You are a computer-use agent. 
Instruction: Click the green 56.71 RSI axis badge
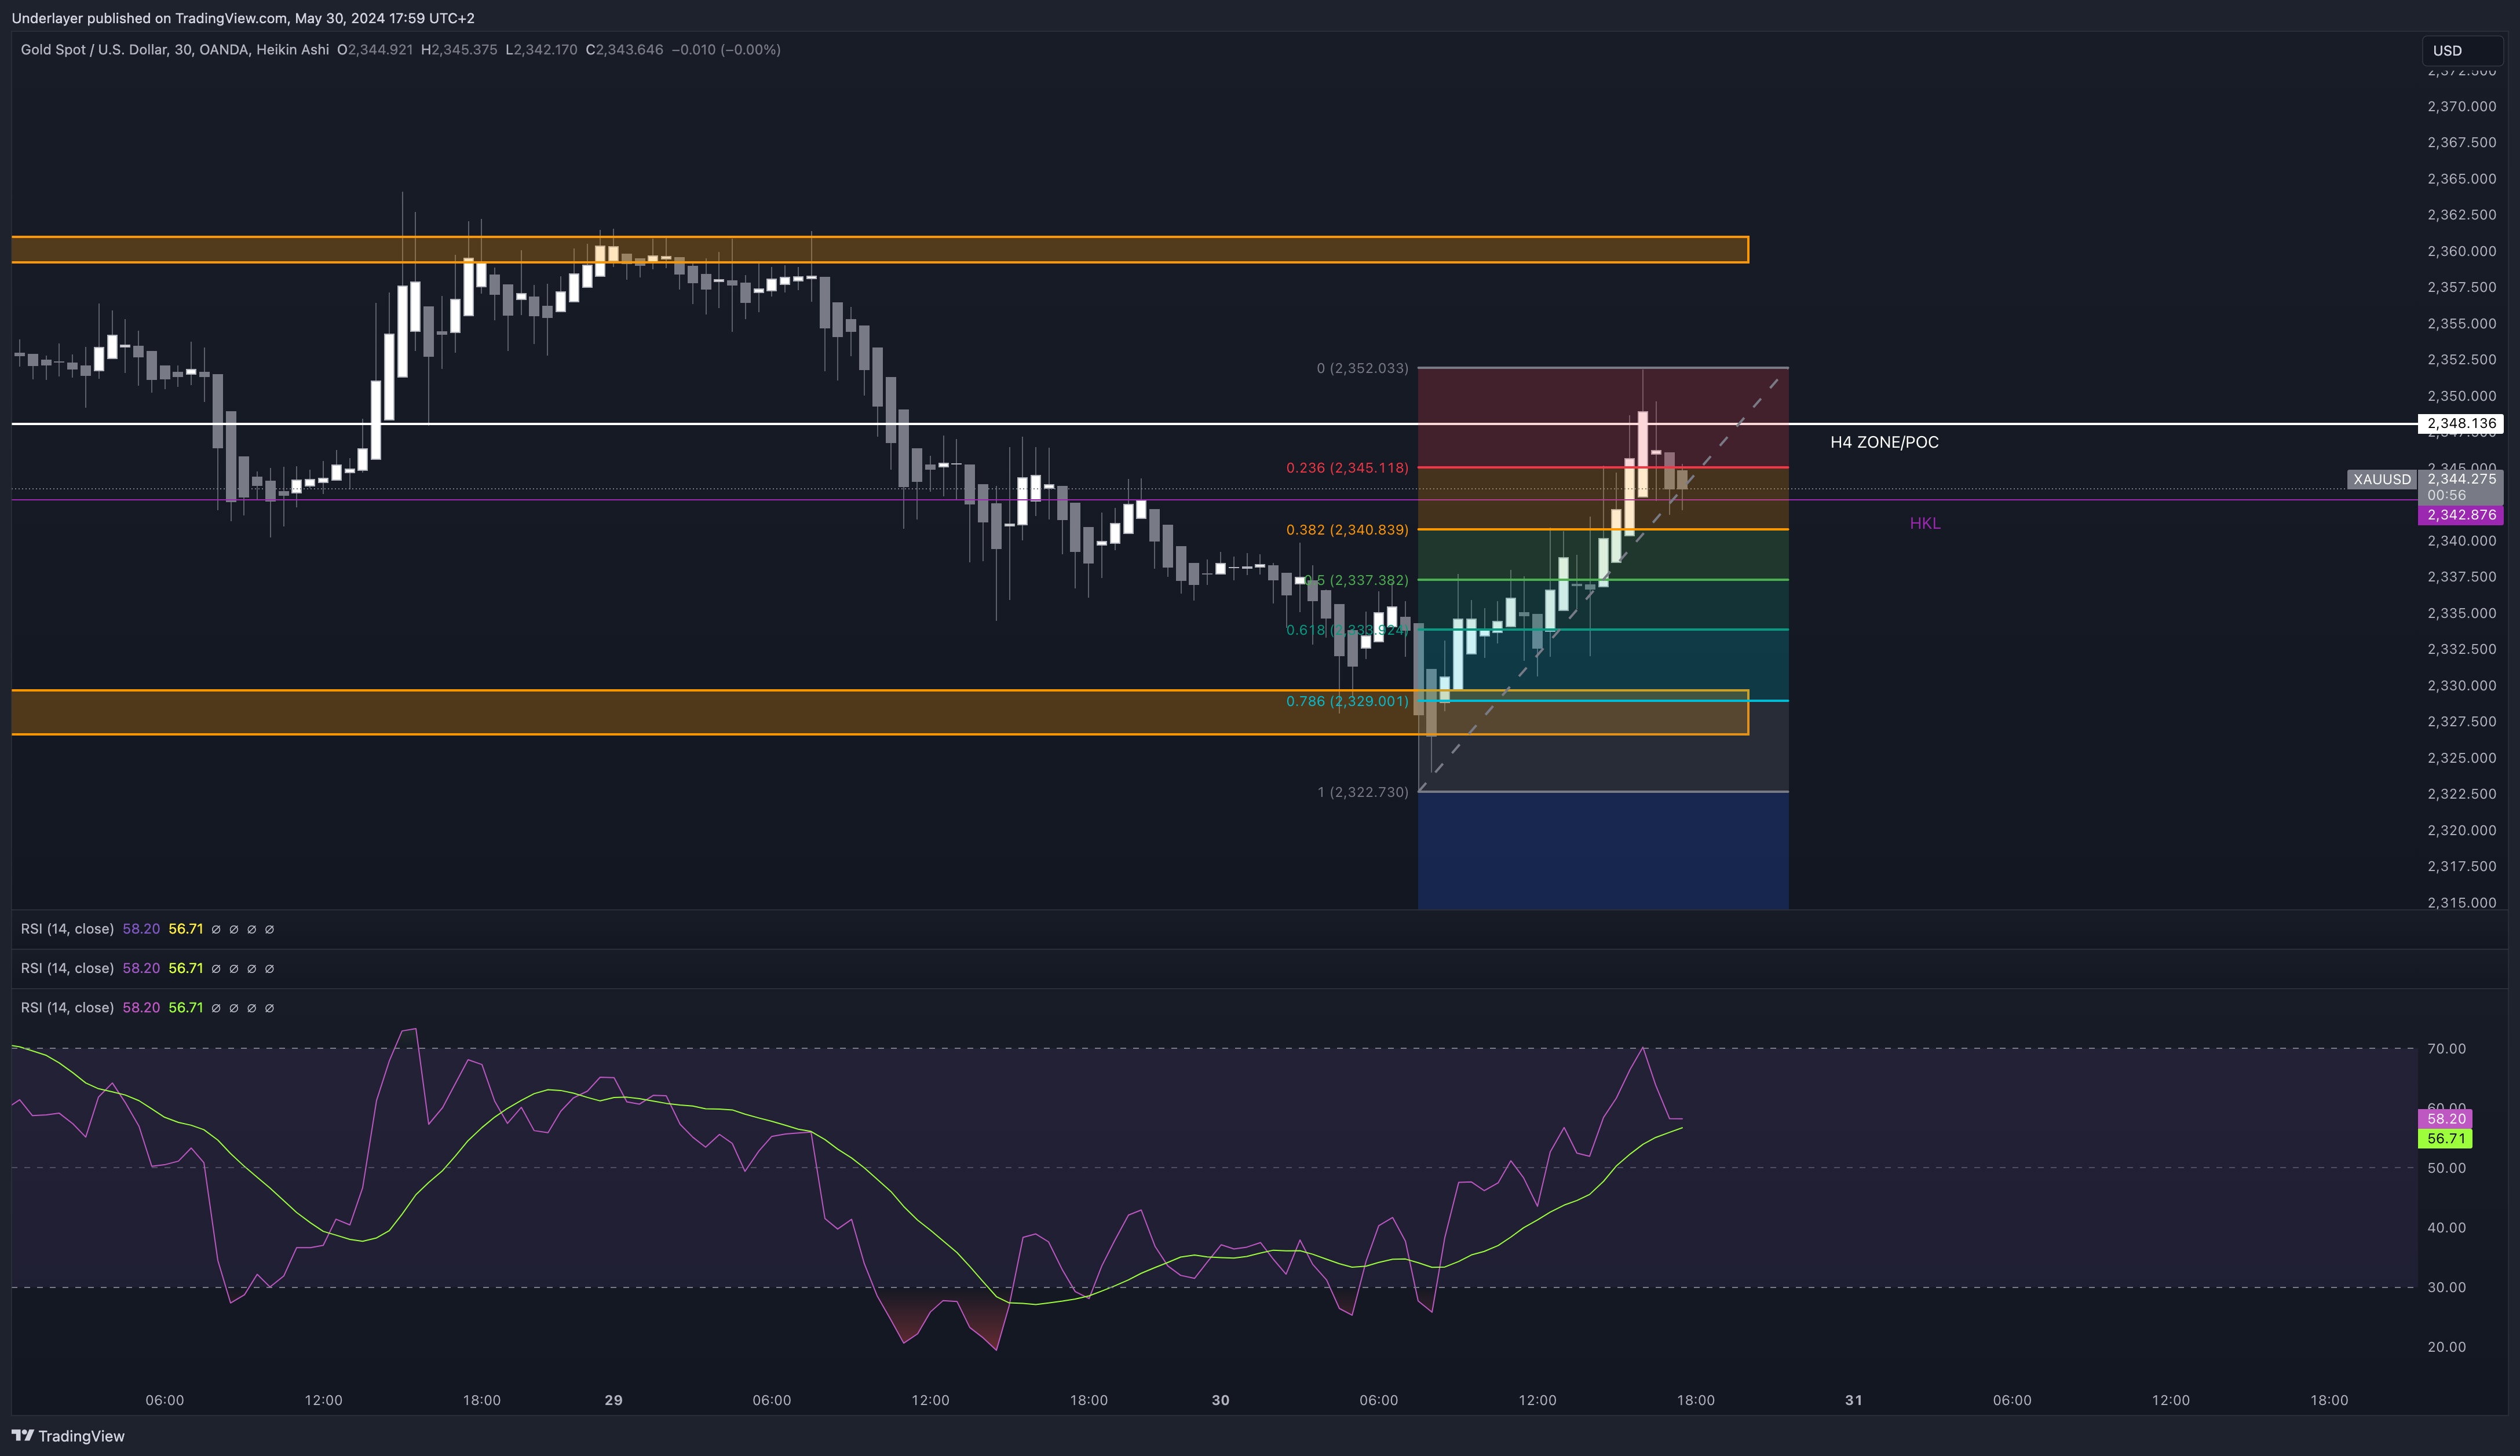pyautogui.click(x=2445, y=1139)
